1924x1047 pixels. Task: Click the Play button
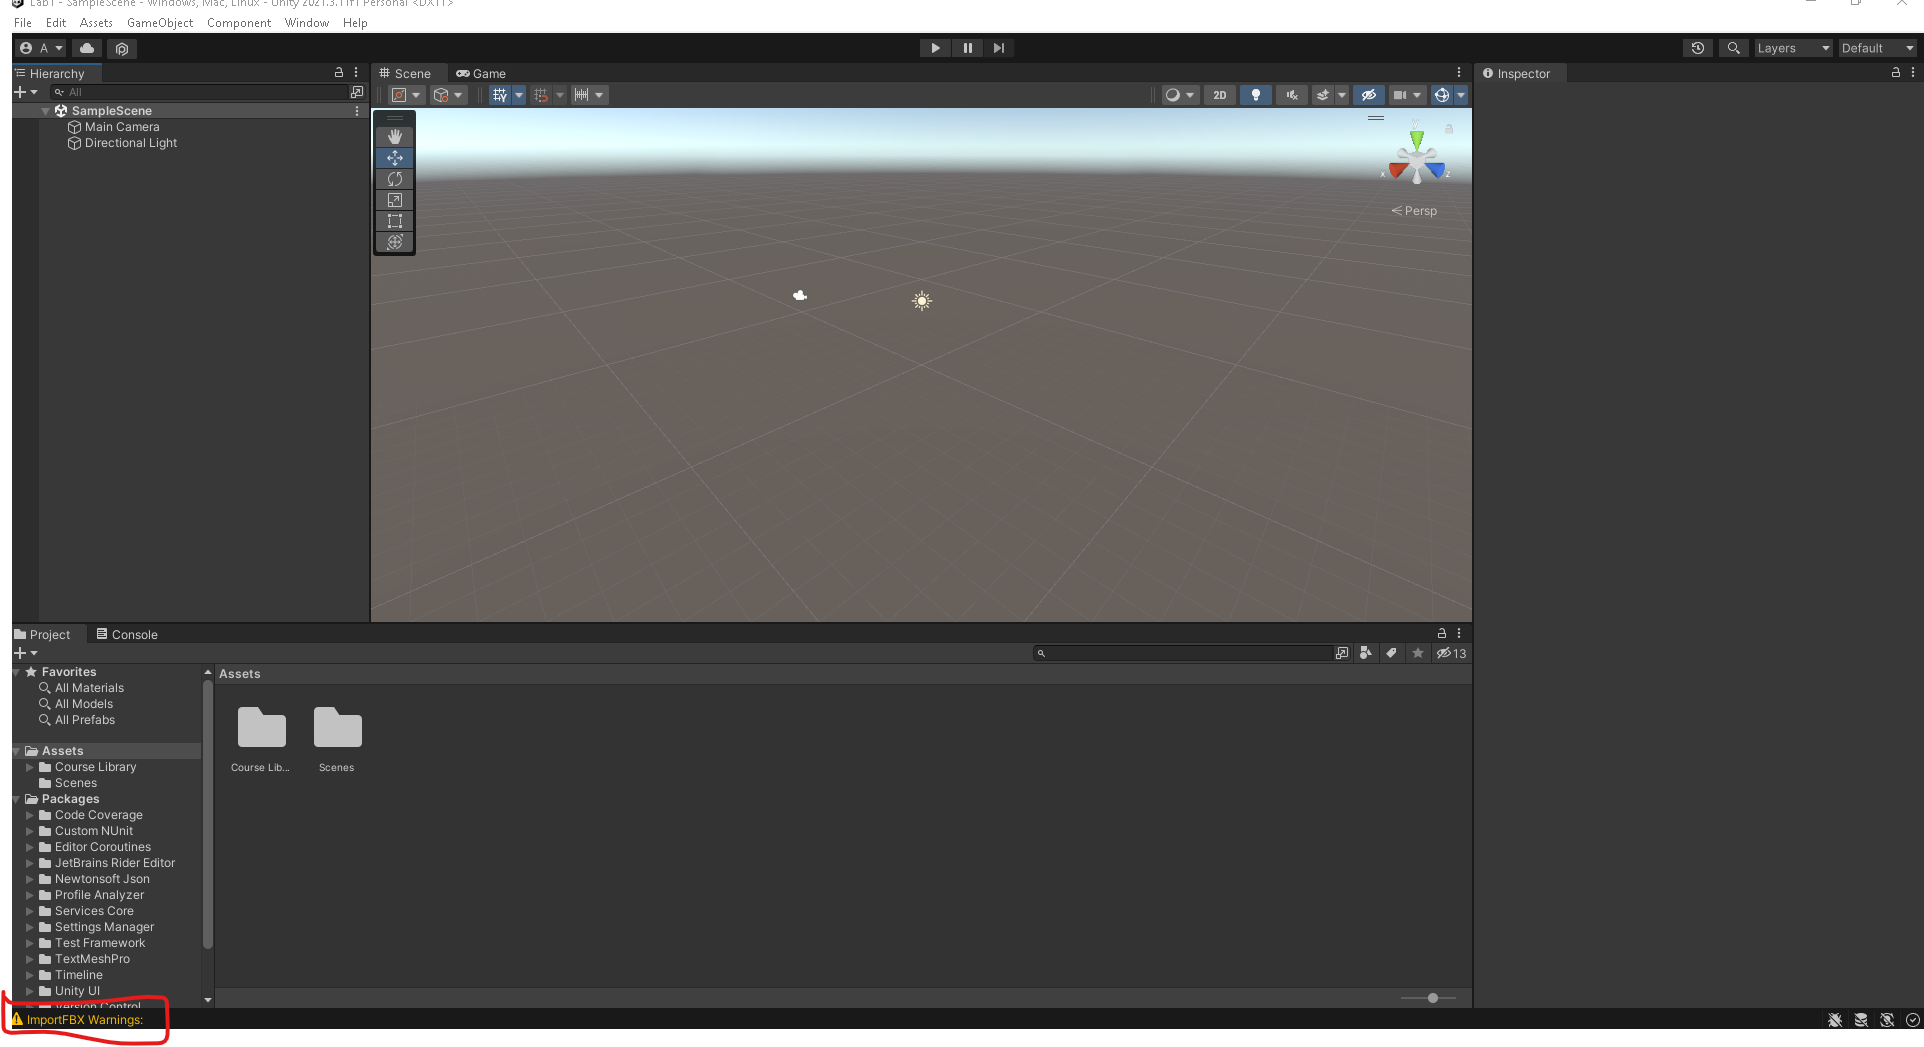point(935,48)
